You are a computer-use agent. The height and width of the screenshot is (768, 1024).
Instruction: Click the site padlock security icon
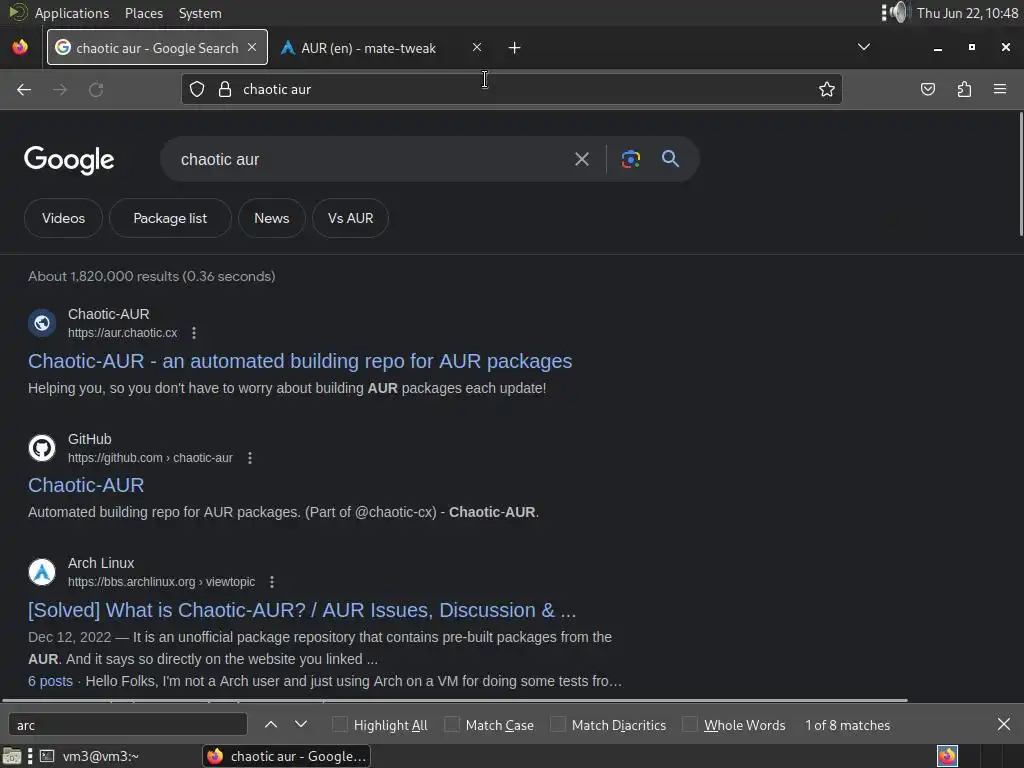point(225,89)
